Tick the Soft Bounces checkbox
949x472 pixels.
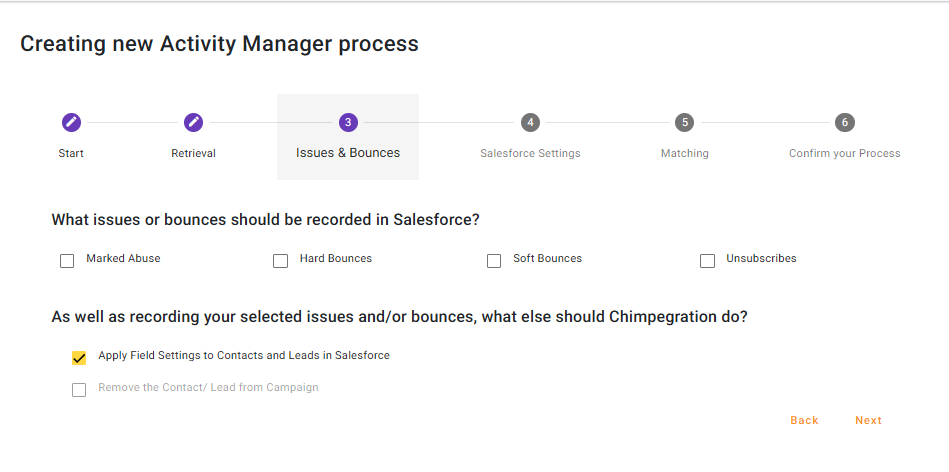(494, 261)
